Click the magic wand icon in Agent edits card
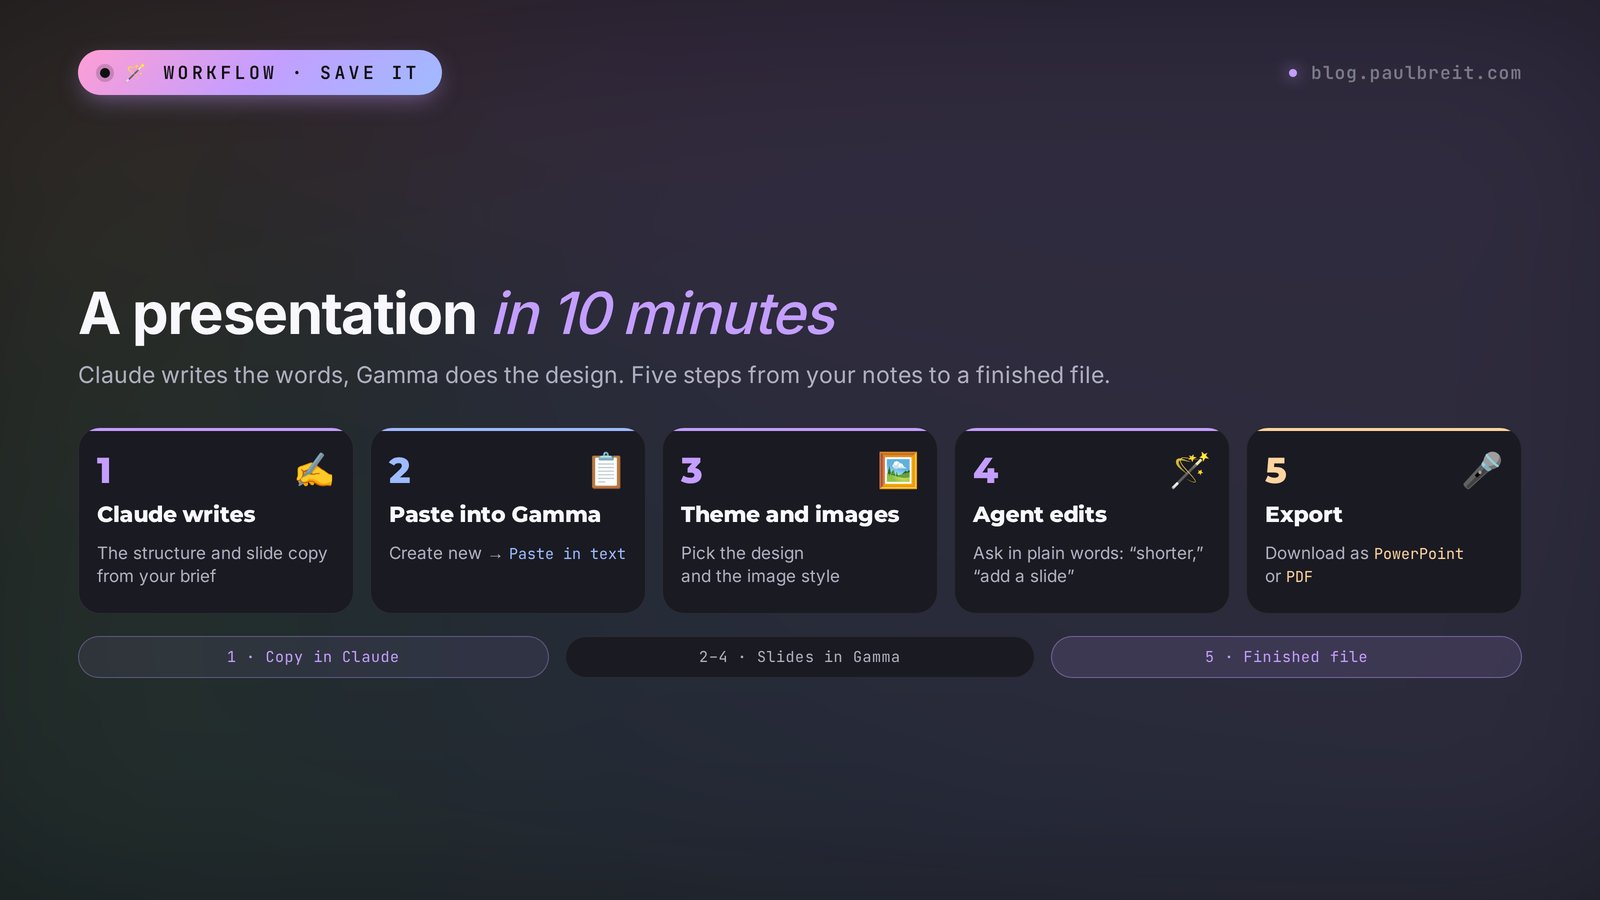Screen dimensions: 1600x900 [1190, 470]
